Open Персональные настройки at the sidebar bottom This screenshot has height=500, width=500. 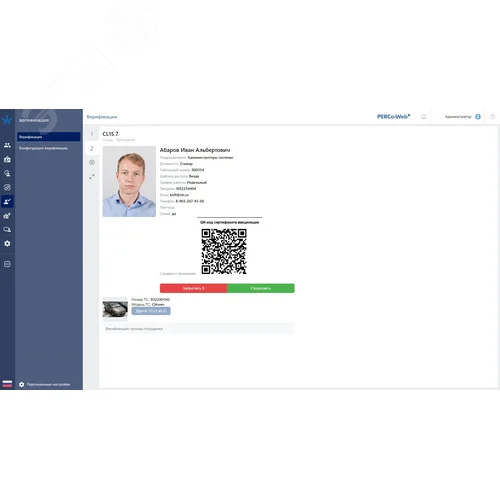[x=45, y=384]
